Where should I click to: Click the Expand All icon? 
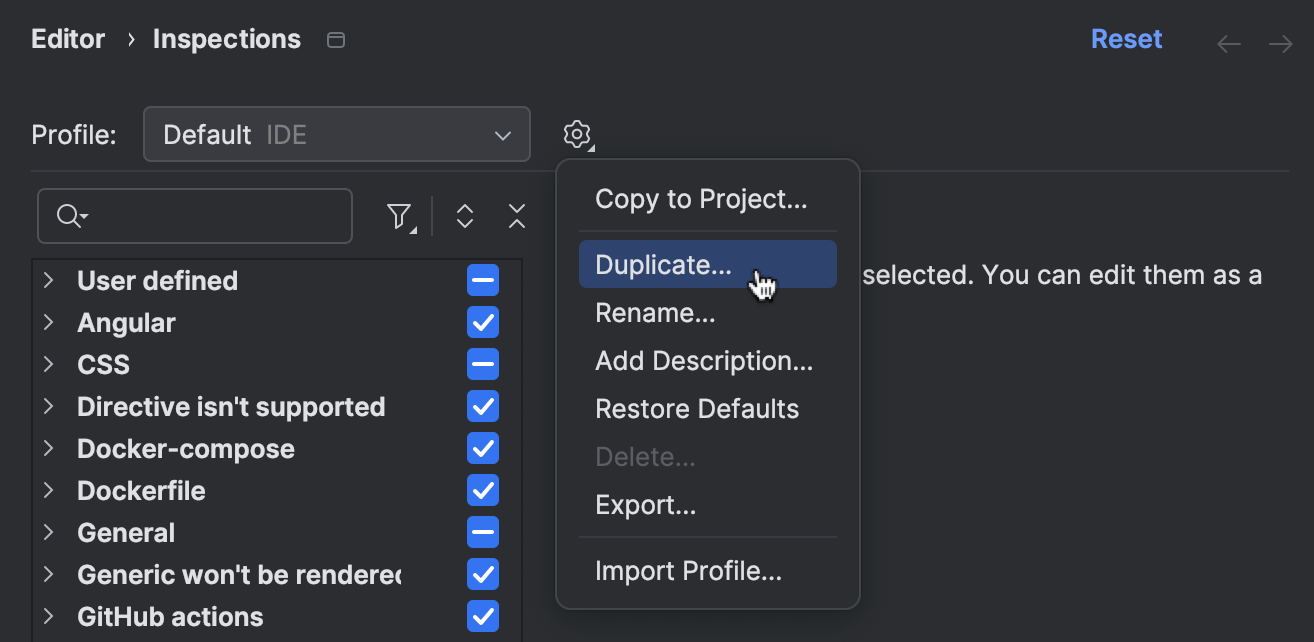[x=464, y=216]
